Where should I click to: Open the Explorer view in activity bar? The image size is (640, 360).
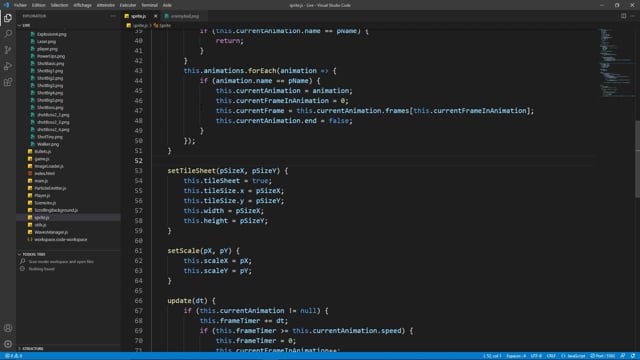pos(8,18)
